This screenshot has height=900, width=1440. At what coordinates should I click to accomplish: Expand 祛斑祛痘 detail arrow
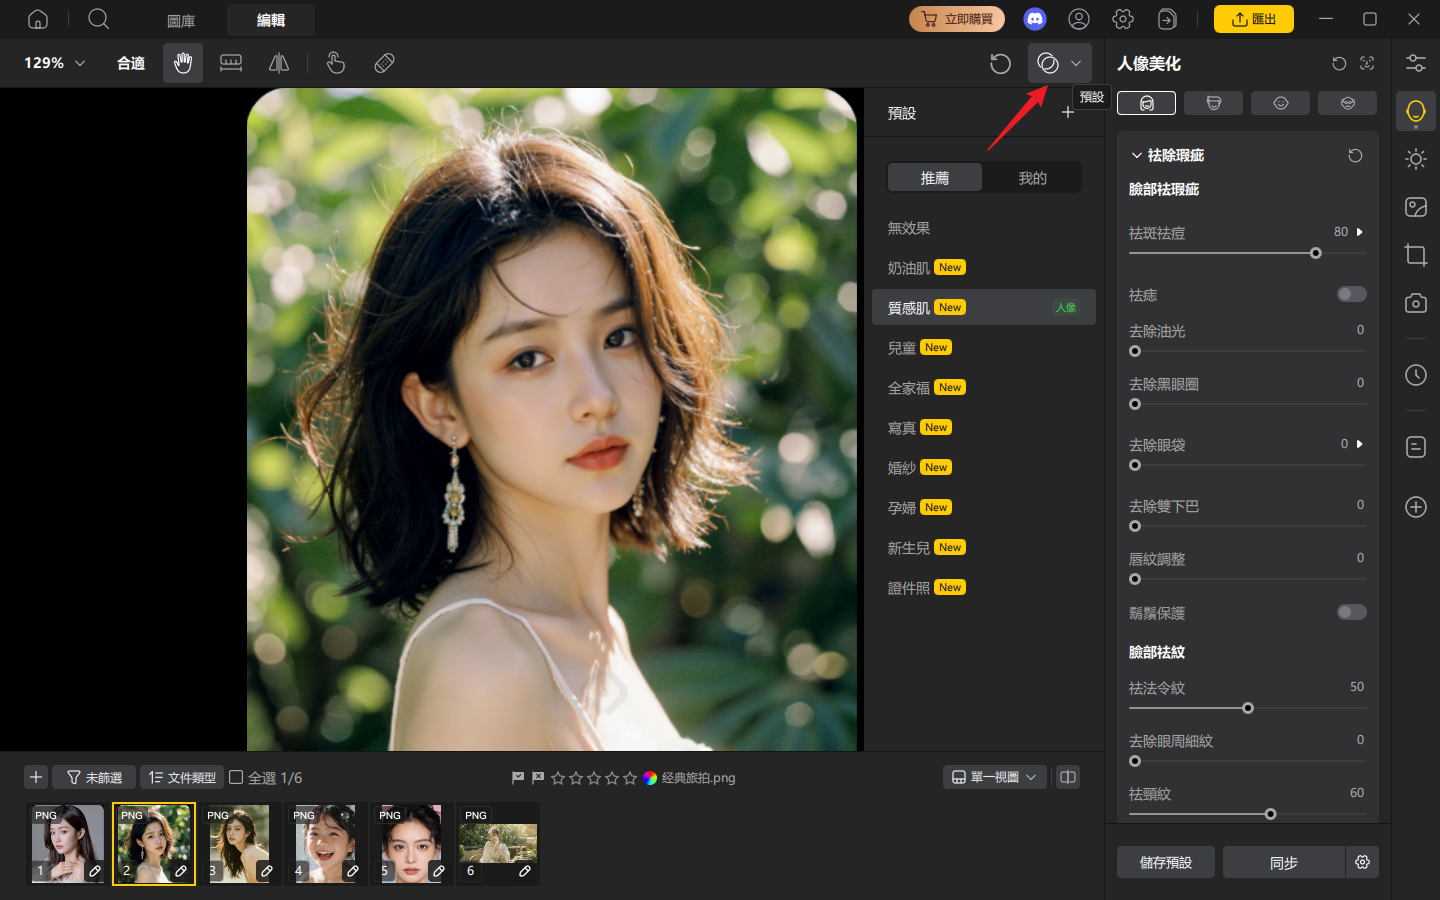(x=1359, y=232)
